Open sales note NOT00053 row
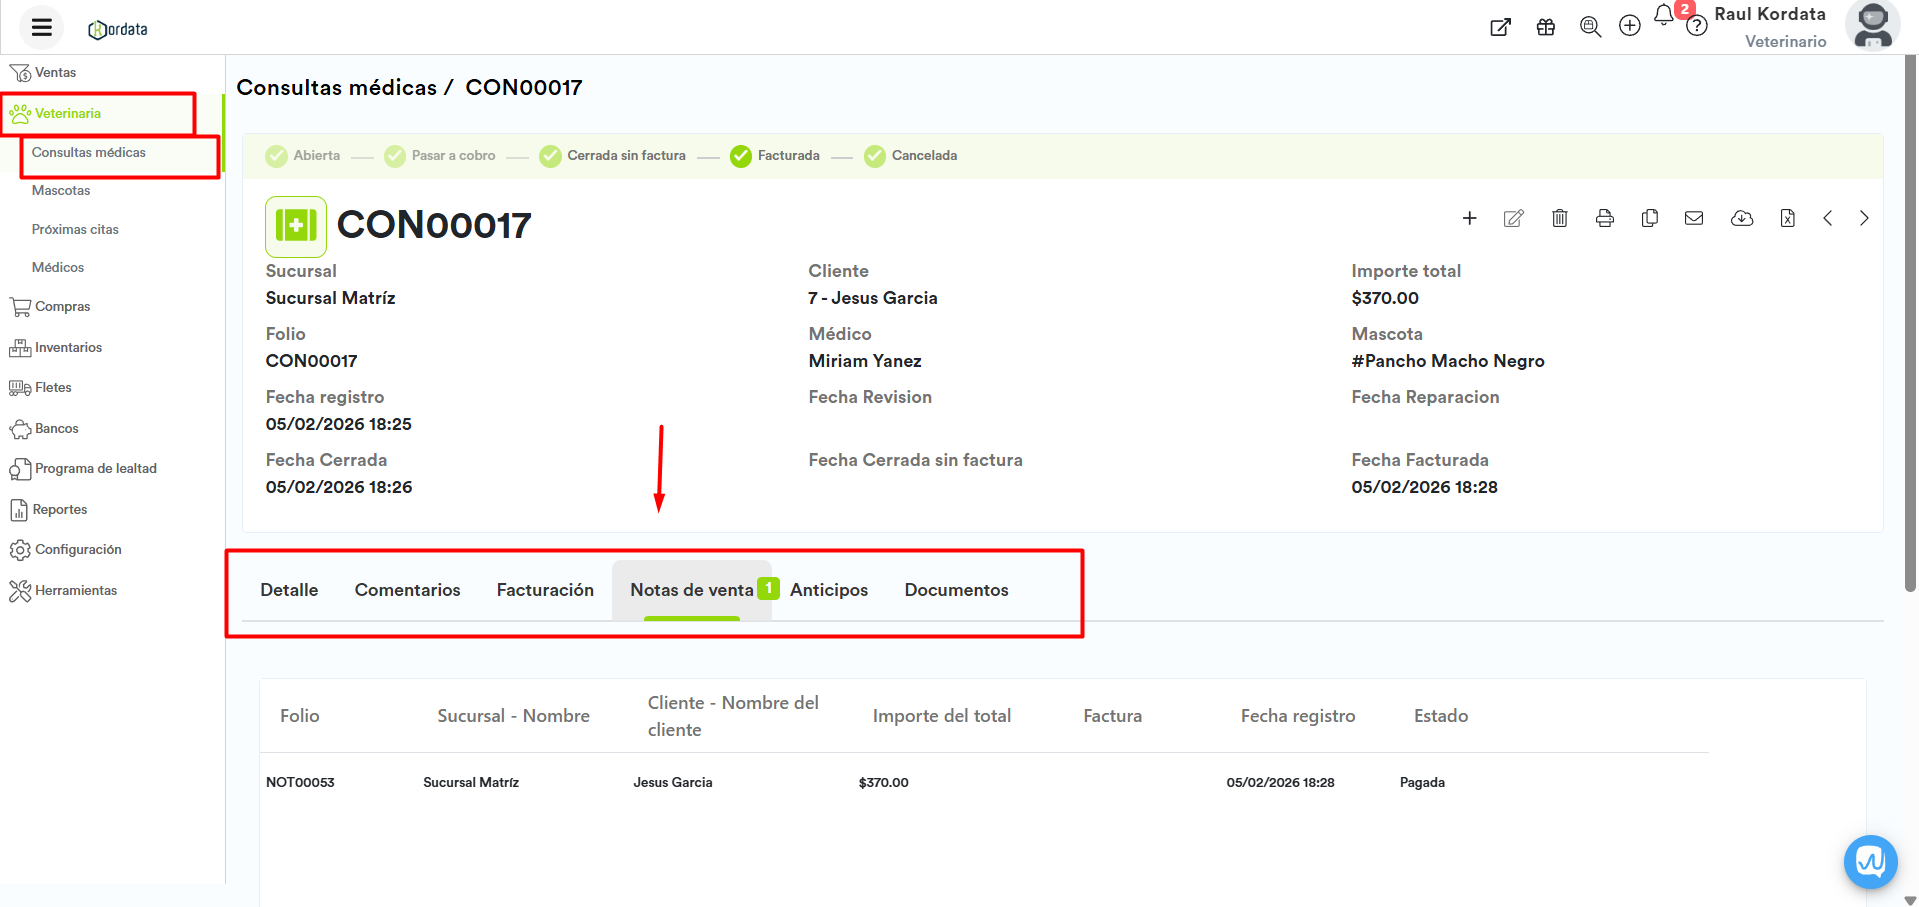Viewport: 1919px width, 907px height. [300, 783]
